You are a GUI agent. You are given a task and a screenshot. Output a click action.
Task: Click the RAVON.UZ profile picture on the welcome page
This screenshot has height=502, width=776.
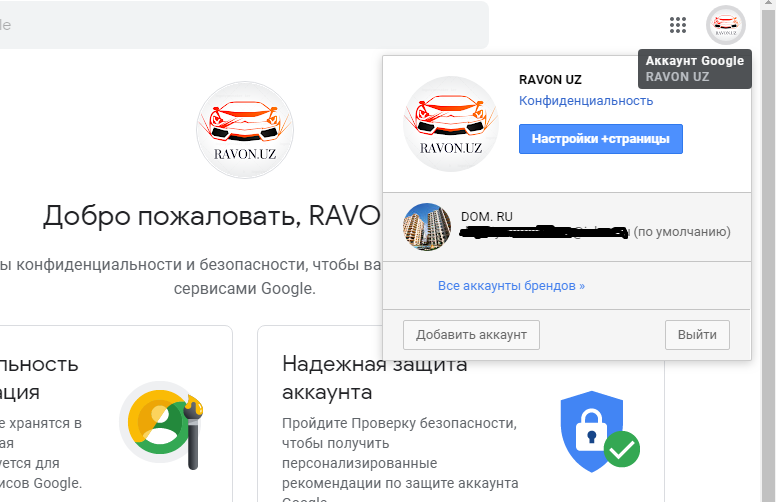(245, 130)
